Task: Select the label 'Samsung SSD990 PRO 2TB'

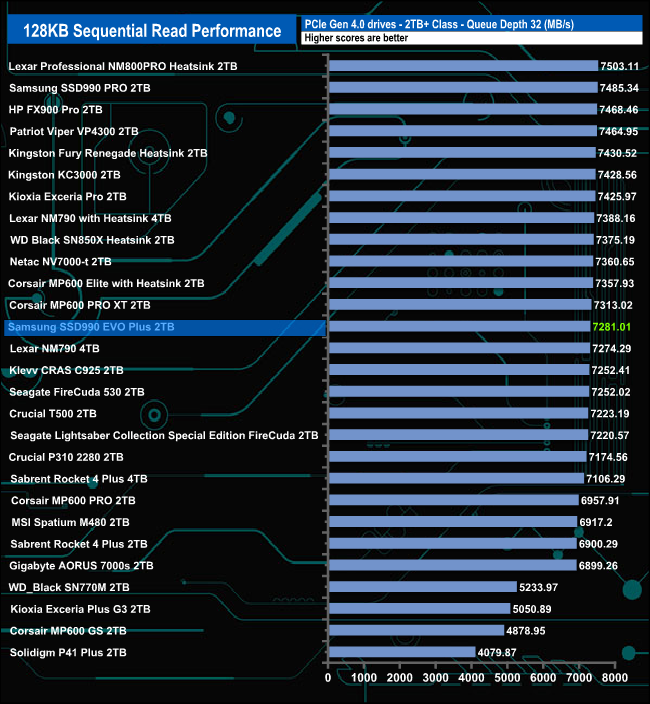Action: pyautogui.click(x=80, y=88)
